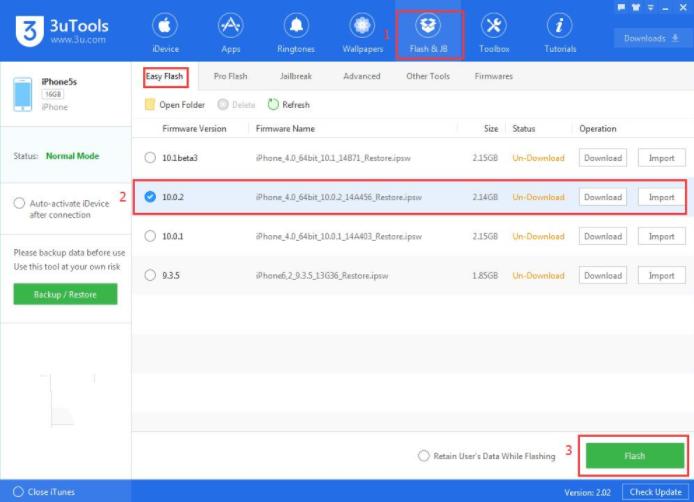Click the Firmware Version column header
This screenshot has height=502, width=694.
[194, 128]
